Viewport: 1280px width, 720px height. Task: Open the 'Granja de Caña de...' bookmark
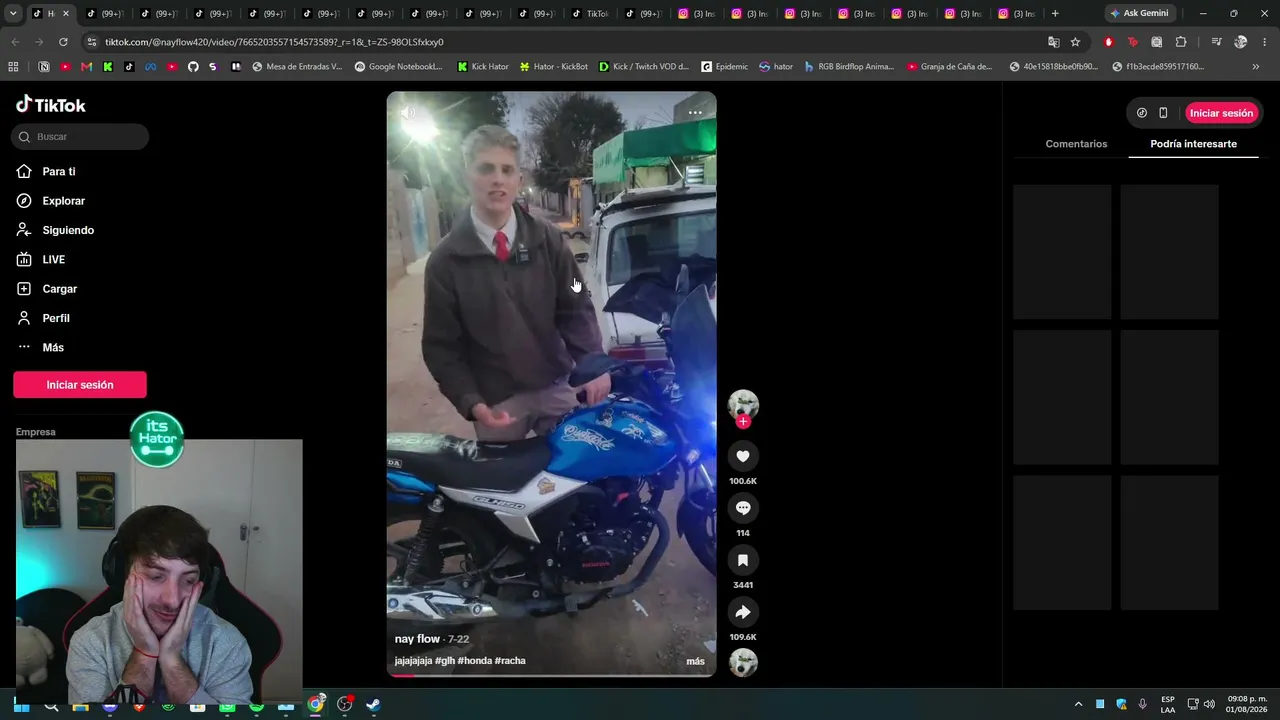950,67
